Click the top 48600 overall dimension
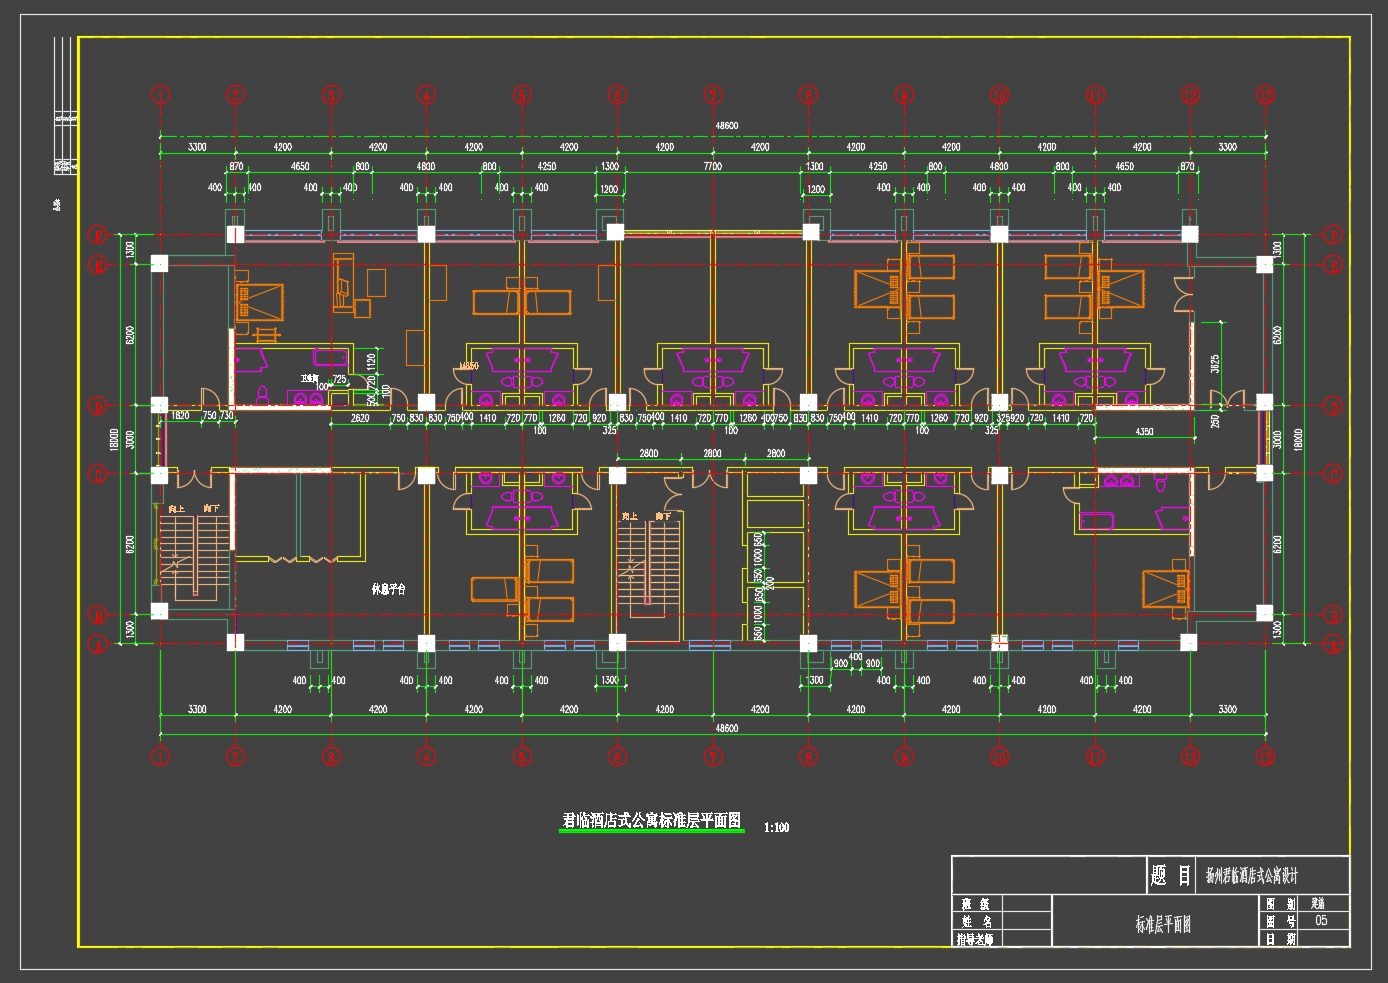 coord(727,126)
